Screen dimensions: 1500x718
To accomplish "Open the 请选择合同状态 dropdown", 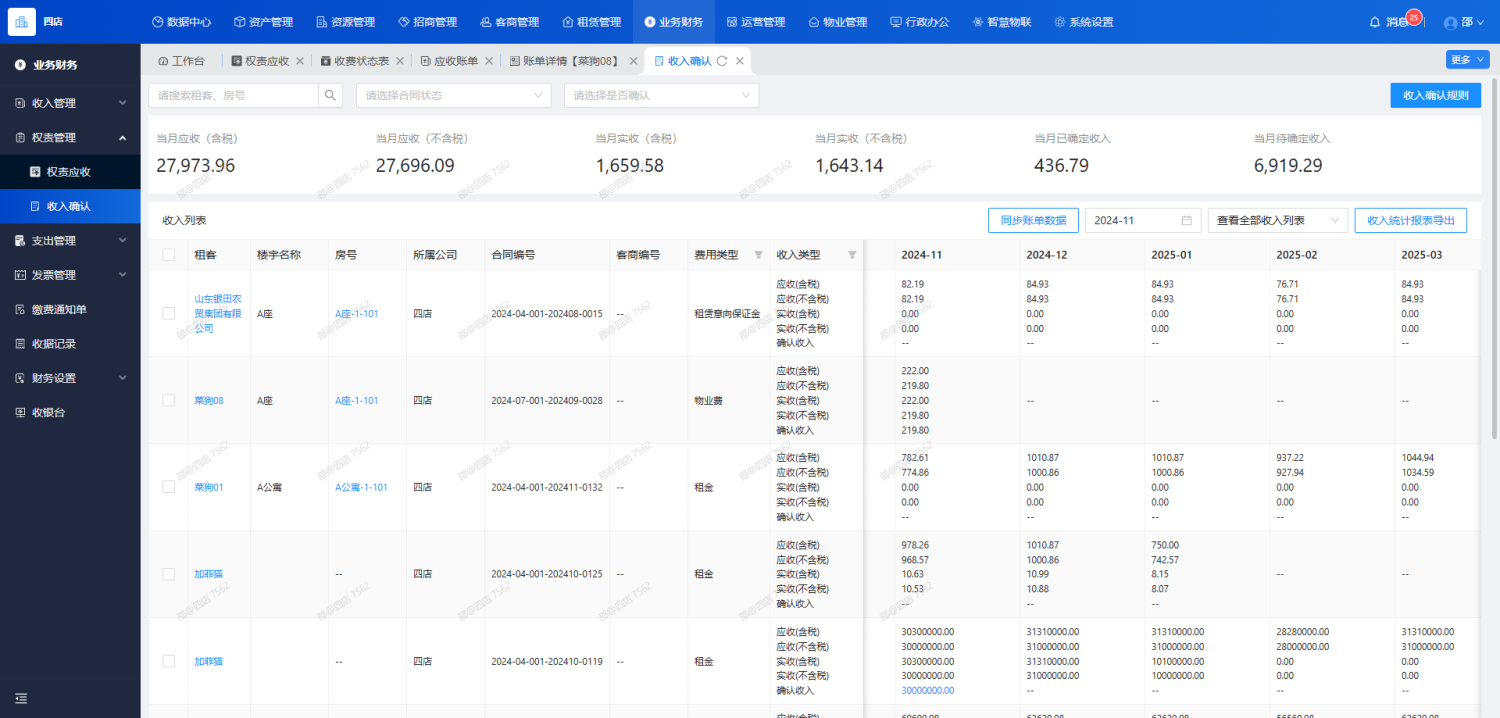I will pyautogui.click(x=453, y=96).
